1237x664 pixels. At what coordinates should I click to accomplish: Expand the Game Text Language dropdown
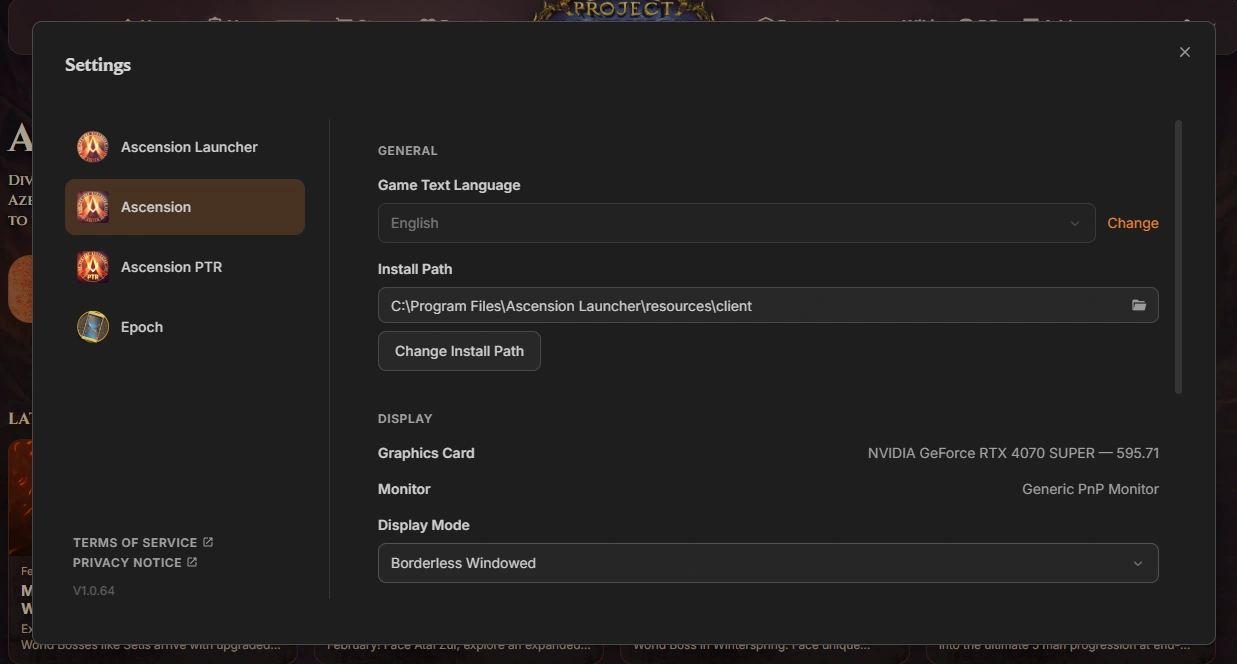coord(737,223)
